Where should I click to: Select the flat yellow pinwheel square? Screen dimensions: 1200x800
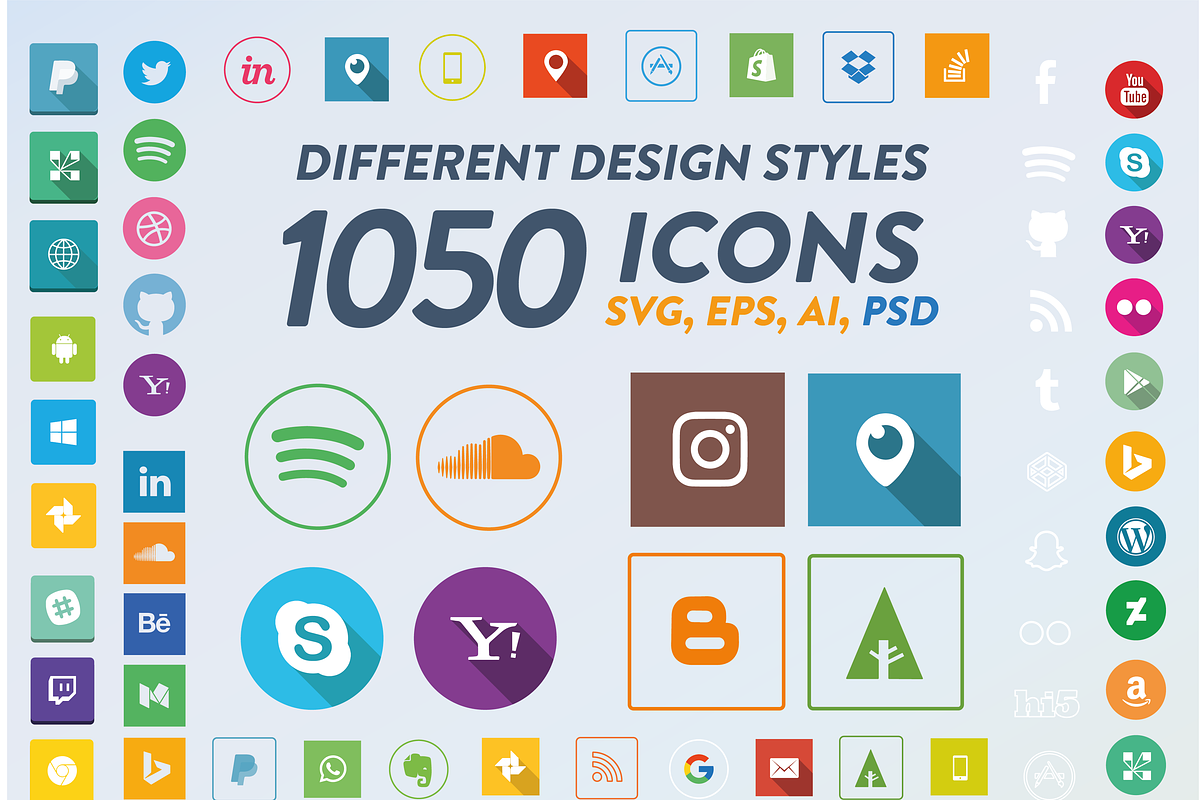[510, 768]
